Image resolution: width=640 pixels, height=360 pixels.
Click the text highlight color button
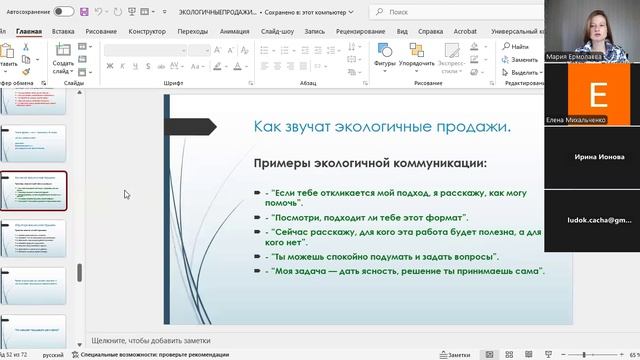click(218, 66)
